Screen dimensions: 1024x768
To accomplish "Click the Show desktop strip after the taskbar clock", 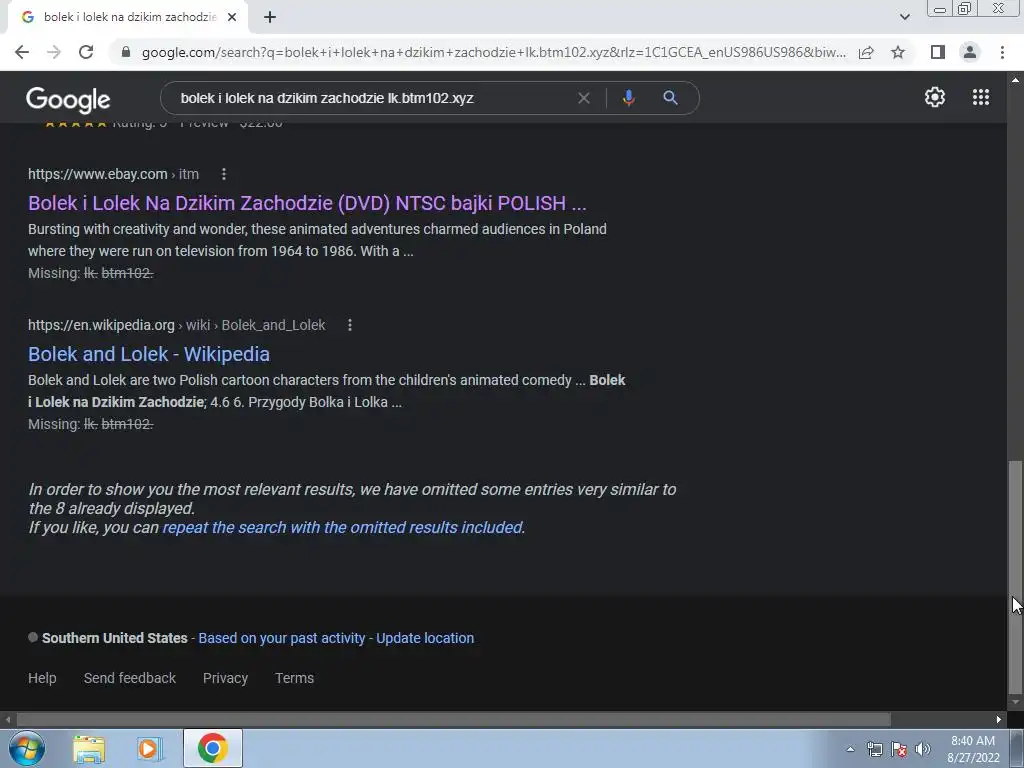I will point(1017,749).
